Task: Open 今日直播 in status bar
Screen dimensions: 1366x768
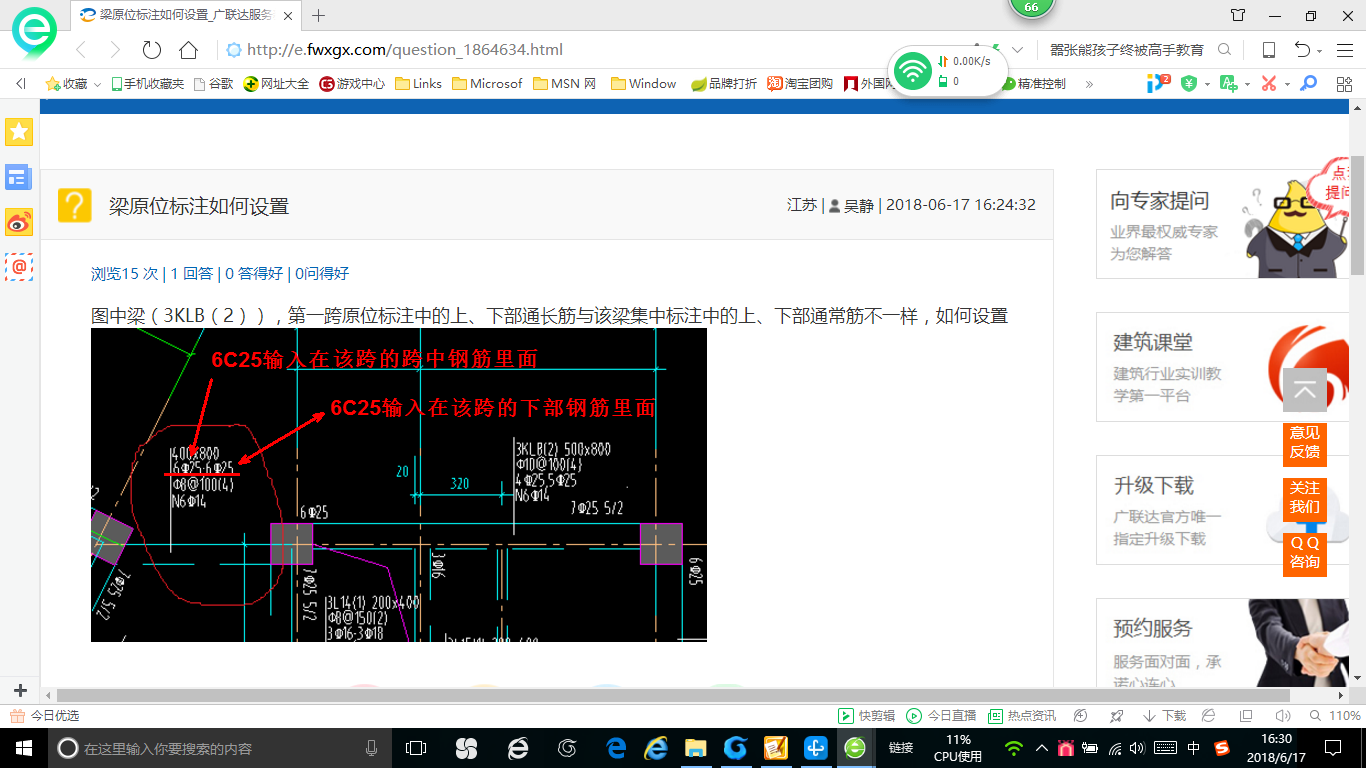Action: point(941,716)
